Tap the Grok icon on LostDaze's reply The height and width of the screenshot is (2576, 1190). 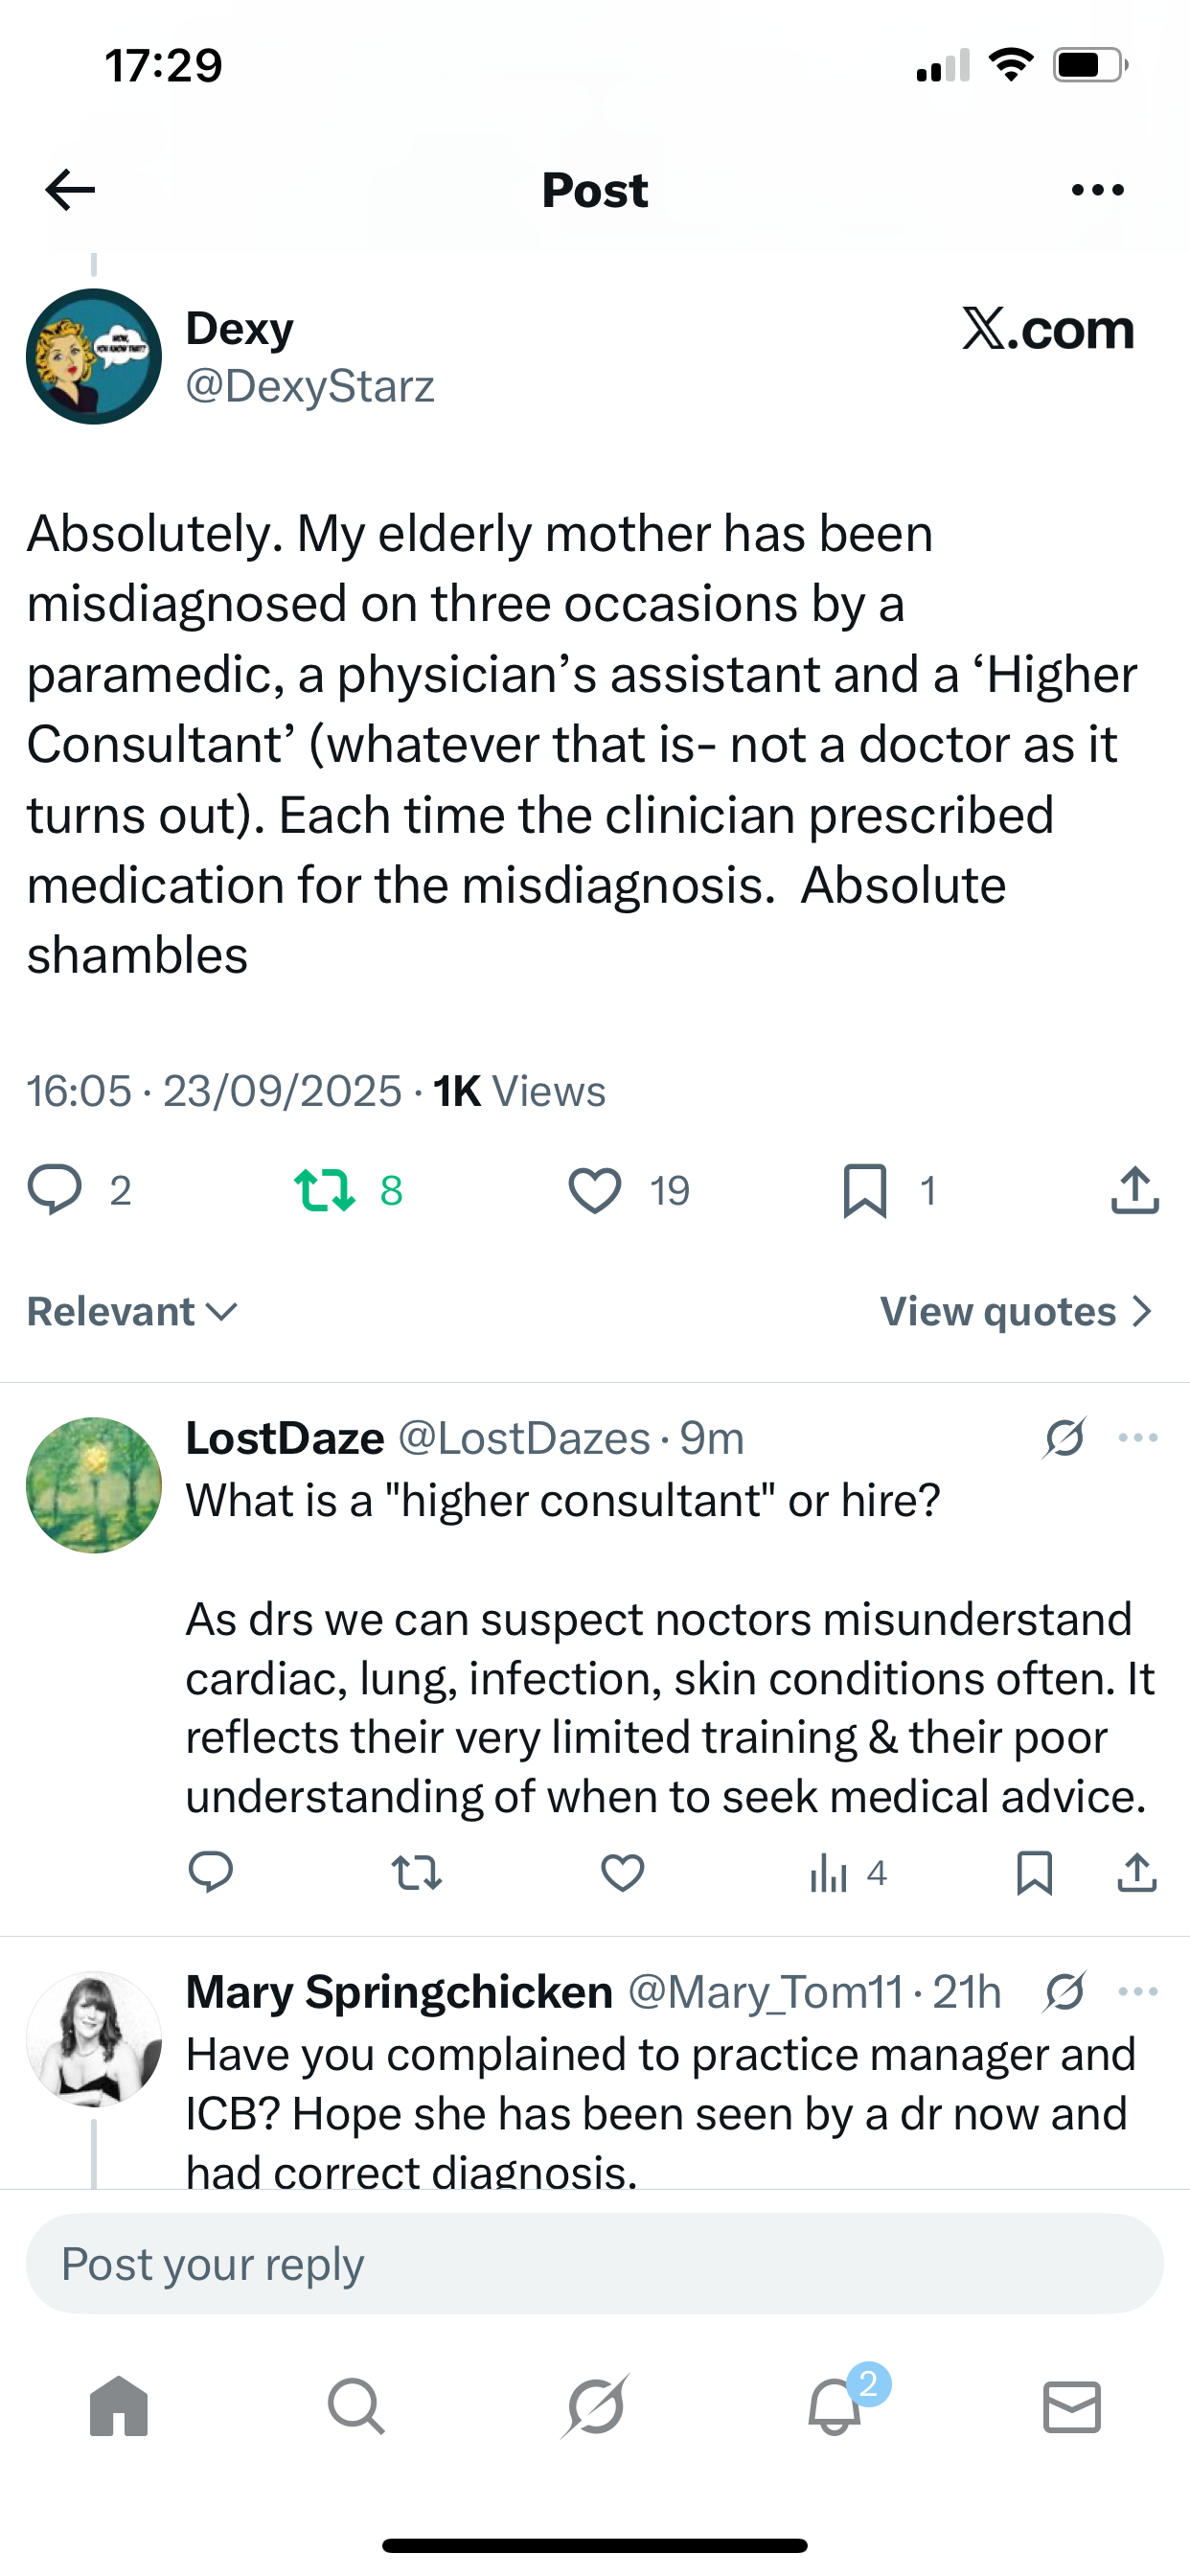click(1064, 1438)
